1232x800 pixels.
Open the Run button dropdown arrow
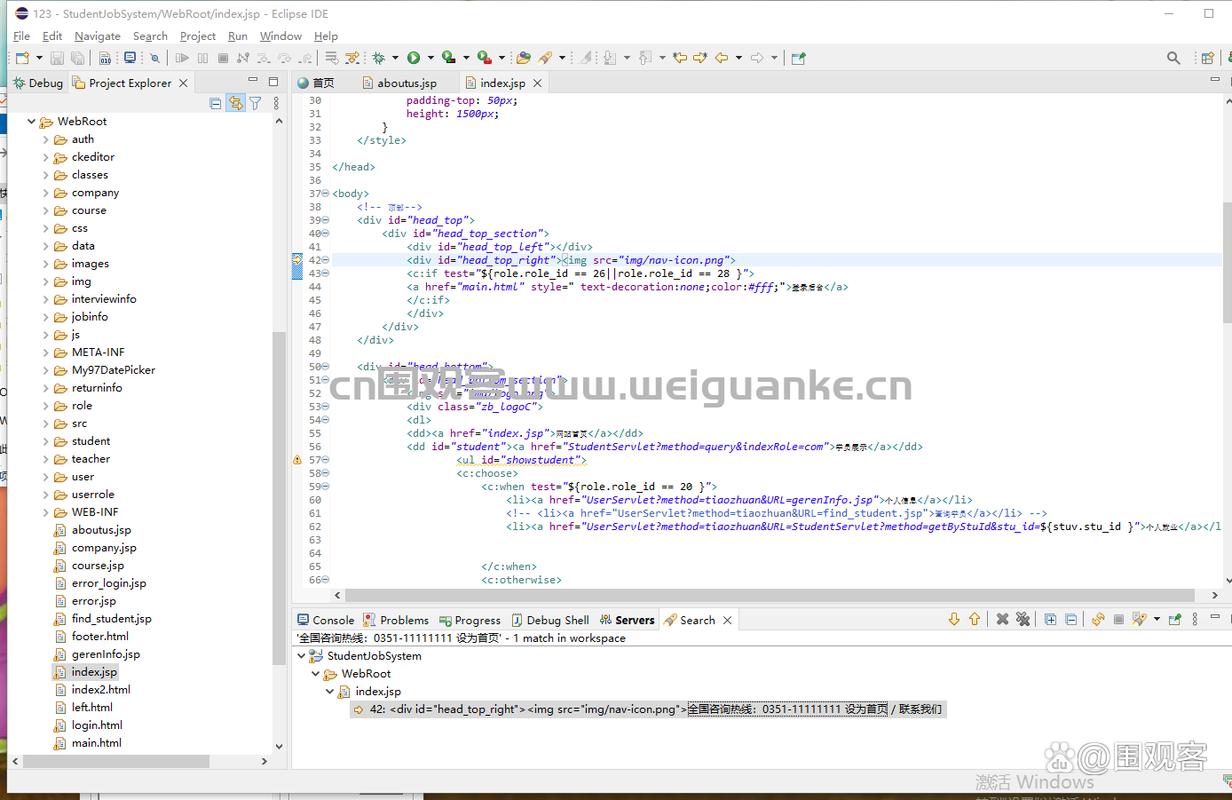(x=430, y=57)
